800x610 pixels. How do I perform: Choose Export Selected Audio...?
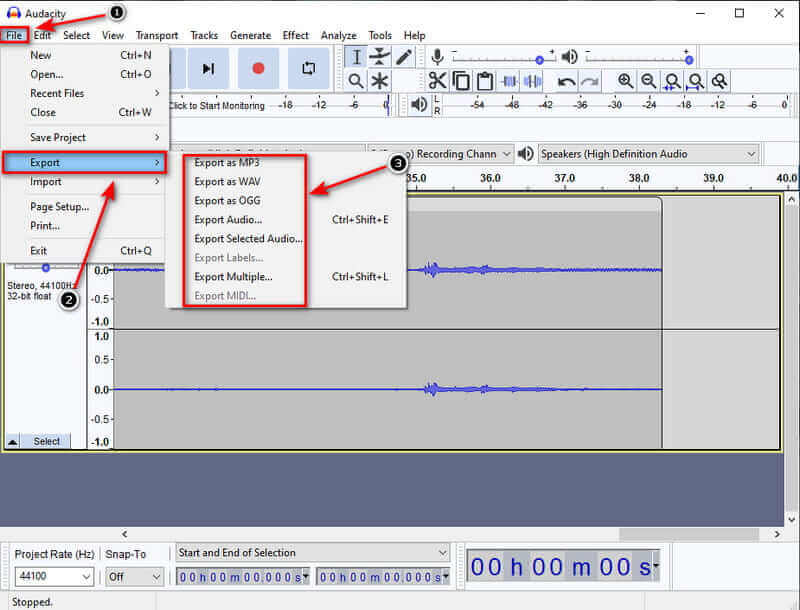pyautogui.click(x=248, y=239)
